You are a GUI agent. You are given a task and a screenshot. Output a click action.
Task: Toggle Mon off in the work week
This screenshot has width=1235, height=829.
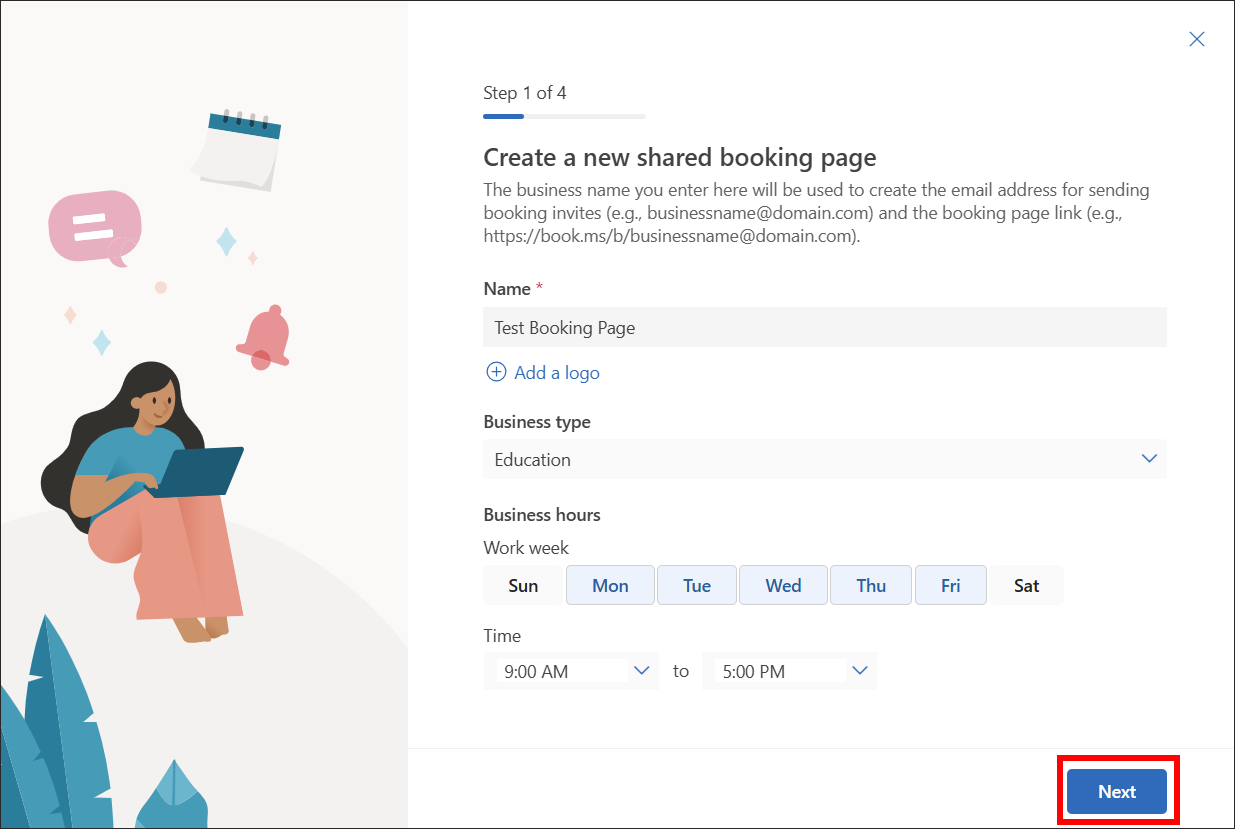tap(610, 585)
